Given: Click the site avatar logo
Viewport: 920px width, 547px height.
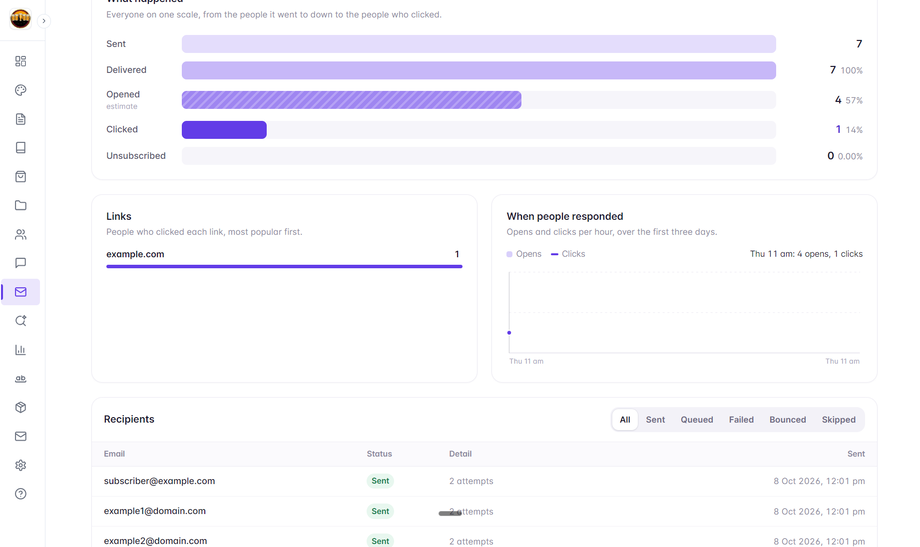Looking at the screenshot, I should [x=21, y=19].
